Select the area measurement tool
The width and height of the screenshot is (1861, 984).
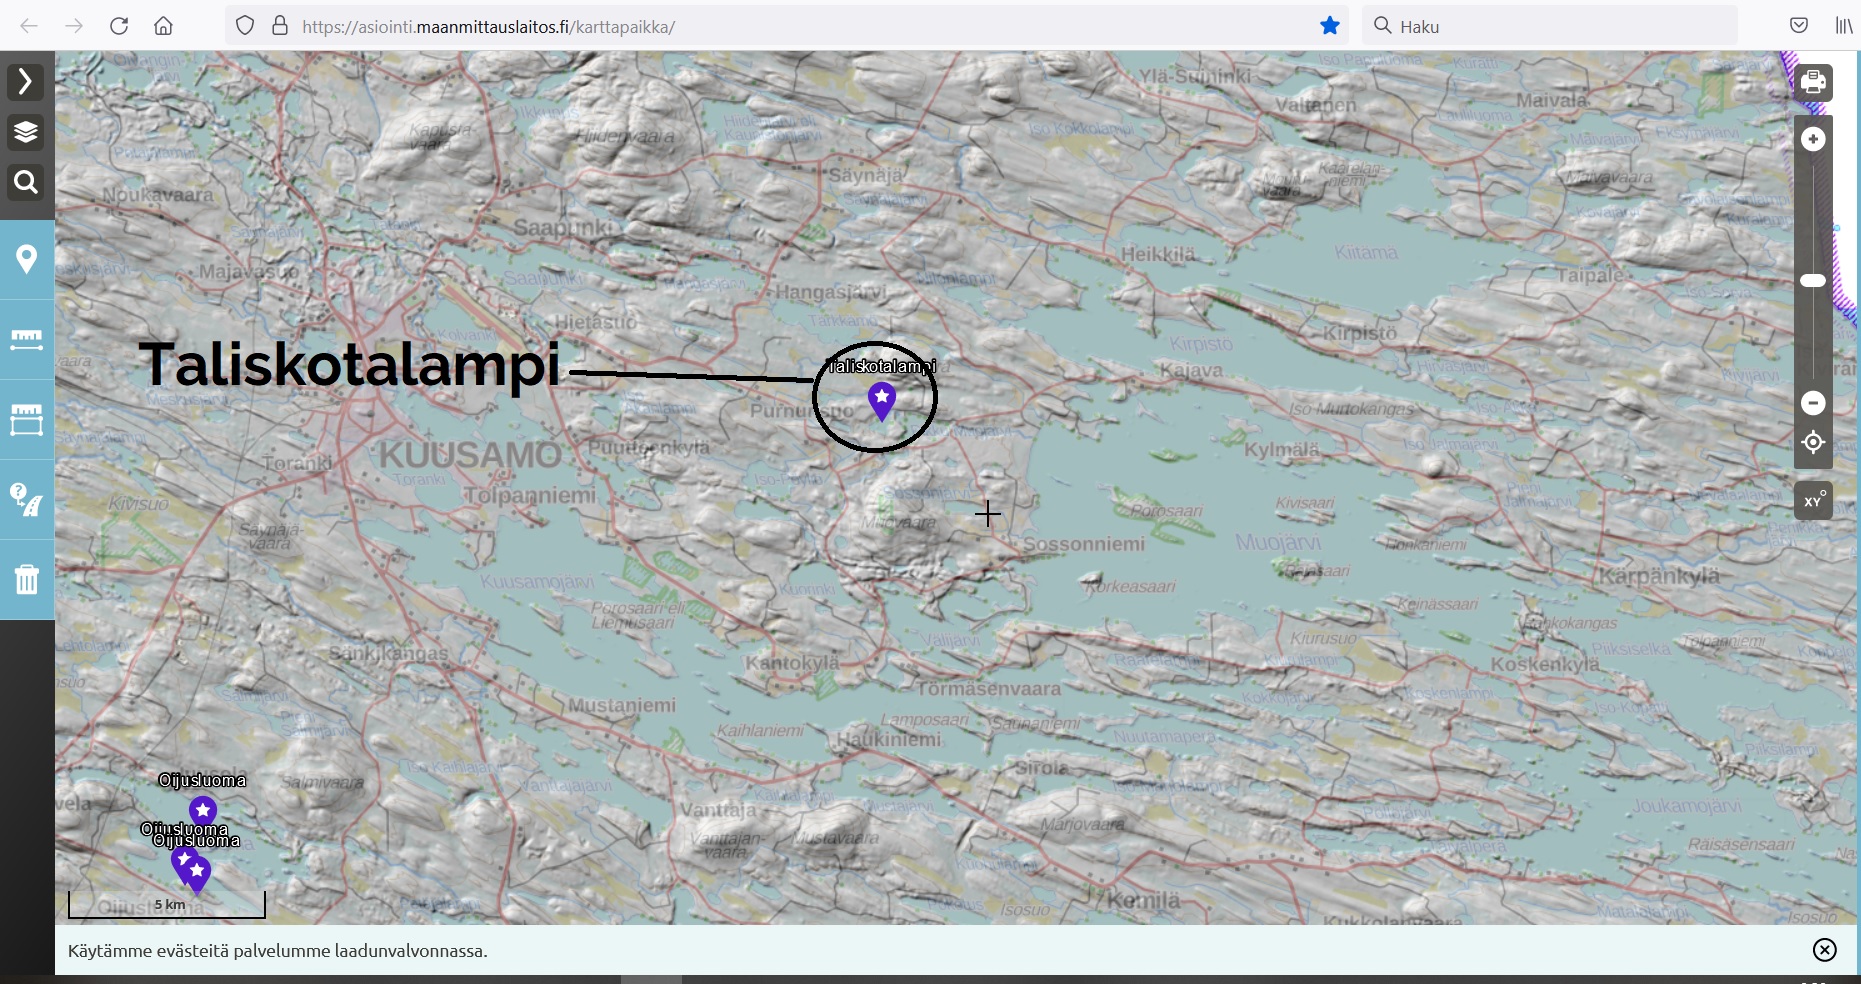coord(27,420)
